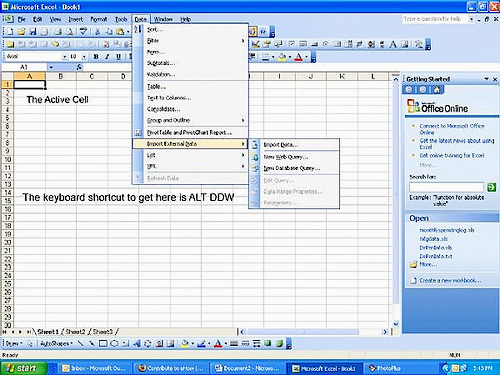Open the Getting Started pane dropdown arrow

[x=486, y=79]
